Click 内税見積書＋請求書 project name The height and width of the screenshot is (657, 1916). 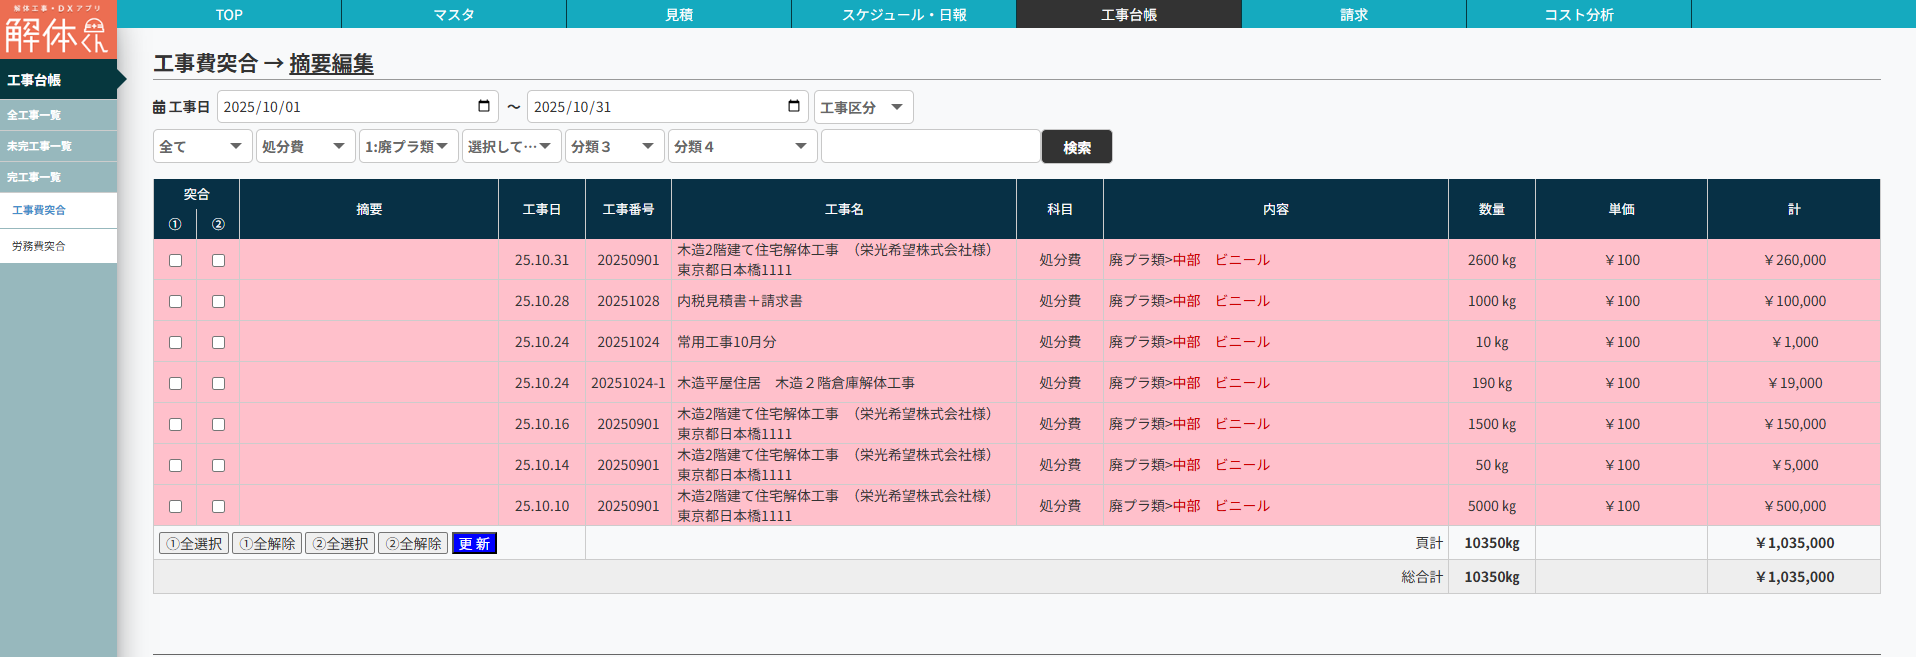coord(740,301)
